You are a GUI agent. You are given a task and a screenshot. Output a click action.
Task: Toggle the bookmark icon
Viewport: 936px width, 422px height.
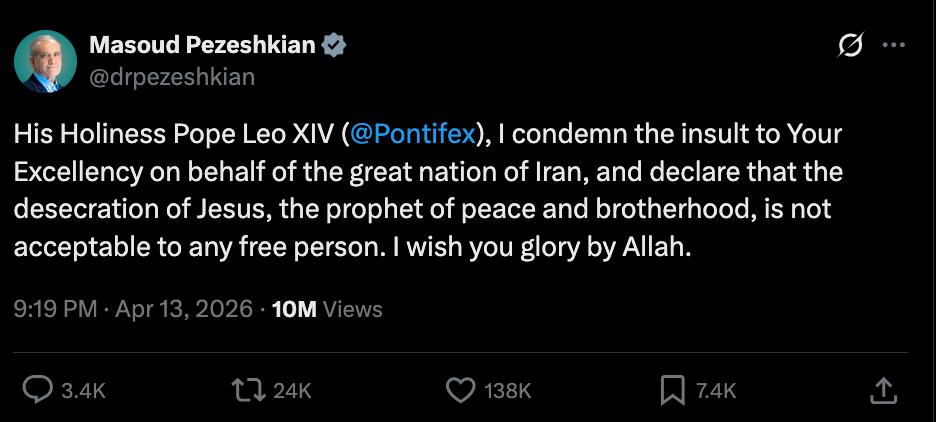pos(673,390)
